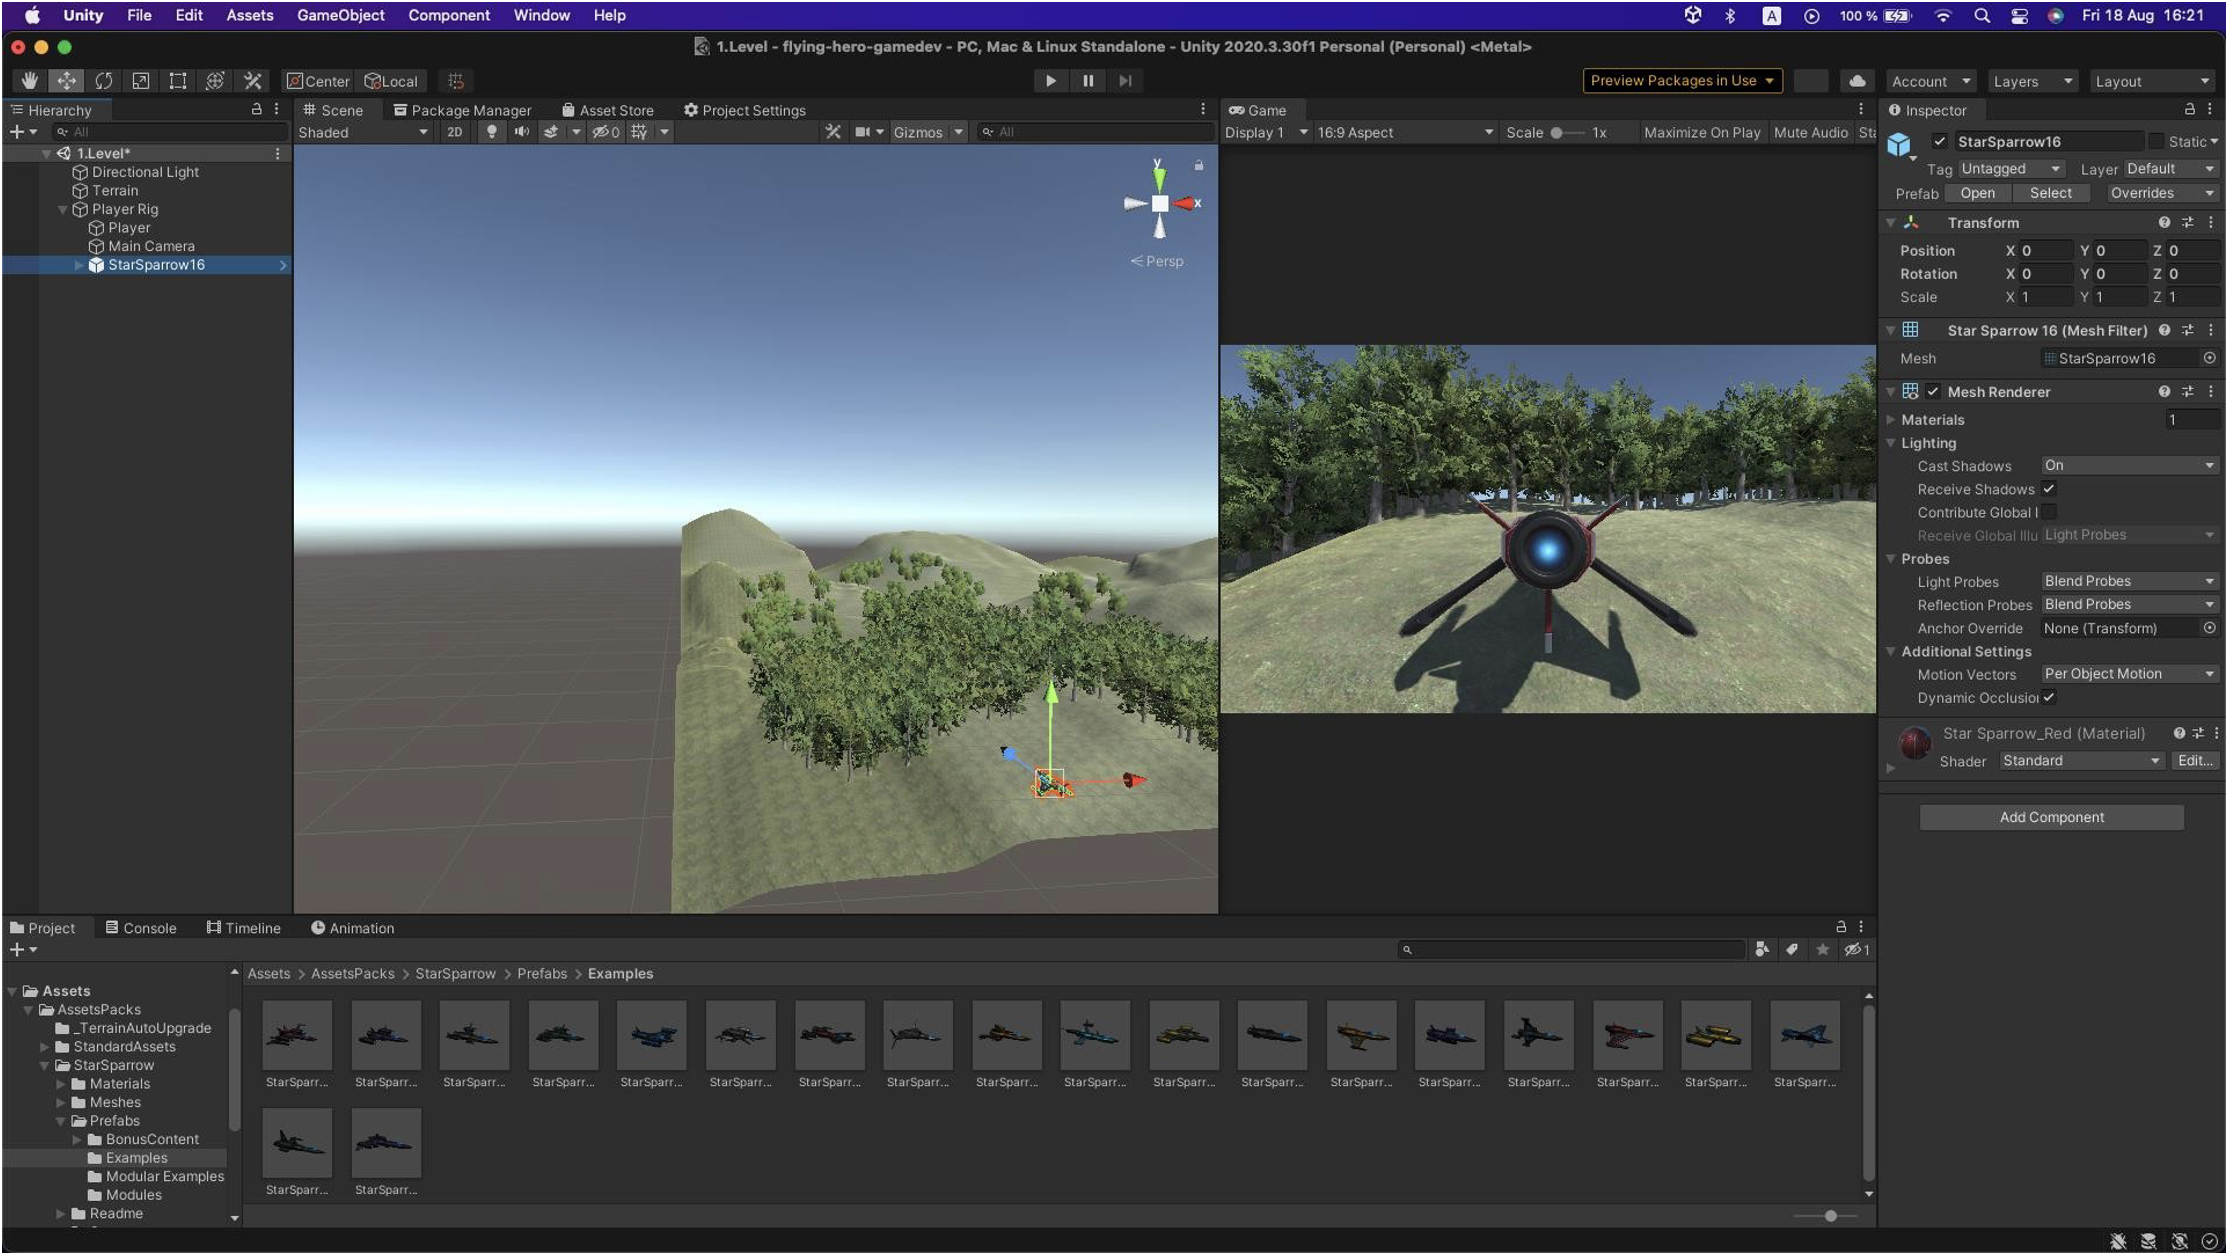Open Transform component help icon
2228x1258 pixels.
coord(2164,222)
